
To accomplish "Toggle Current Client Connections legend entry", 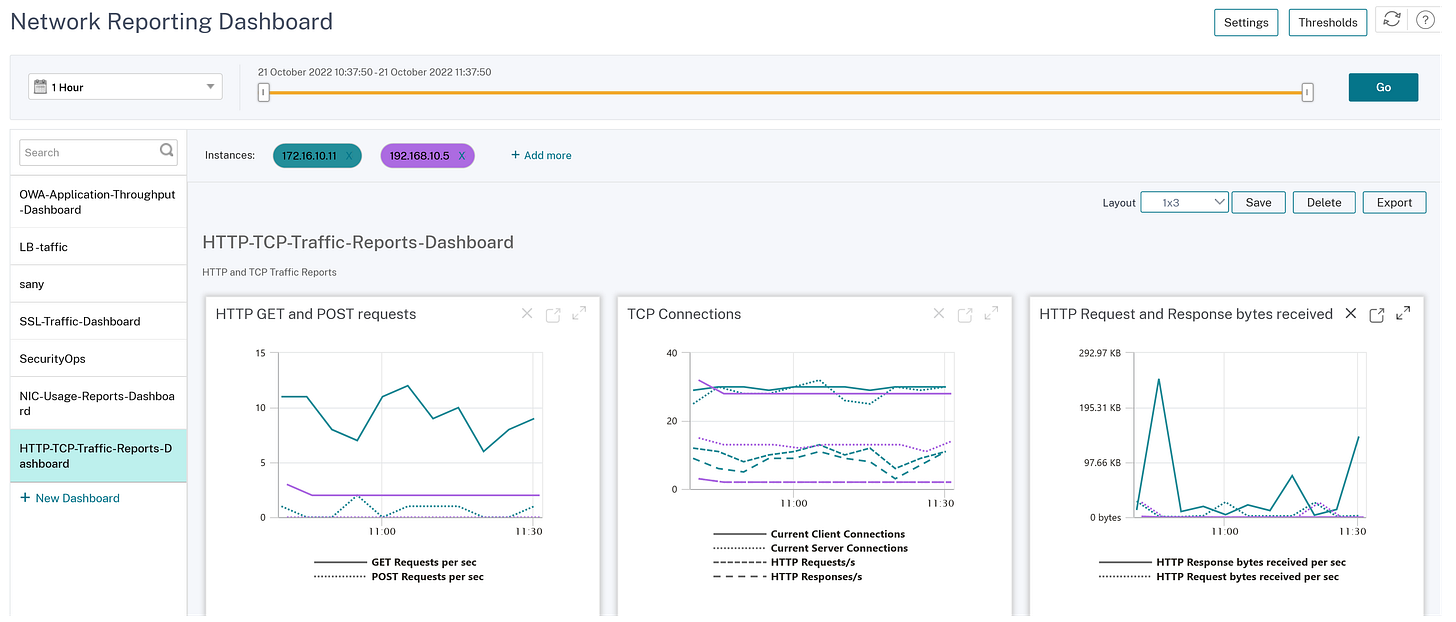I will pyautogui.click(x=809, y=534).
